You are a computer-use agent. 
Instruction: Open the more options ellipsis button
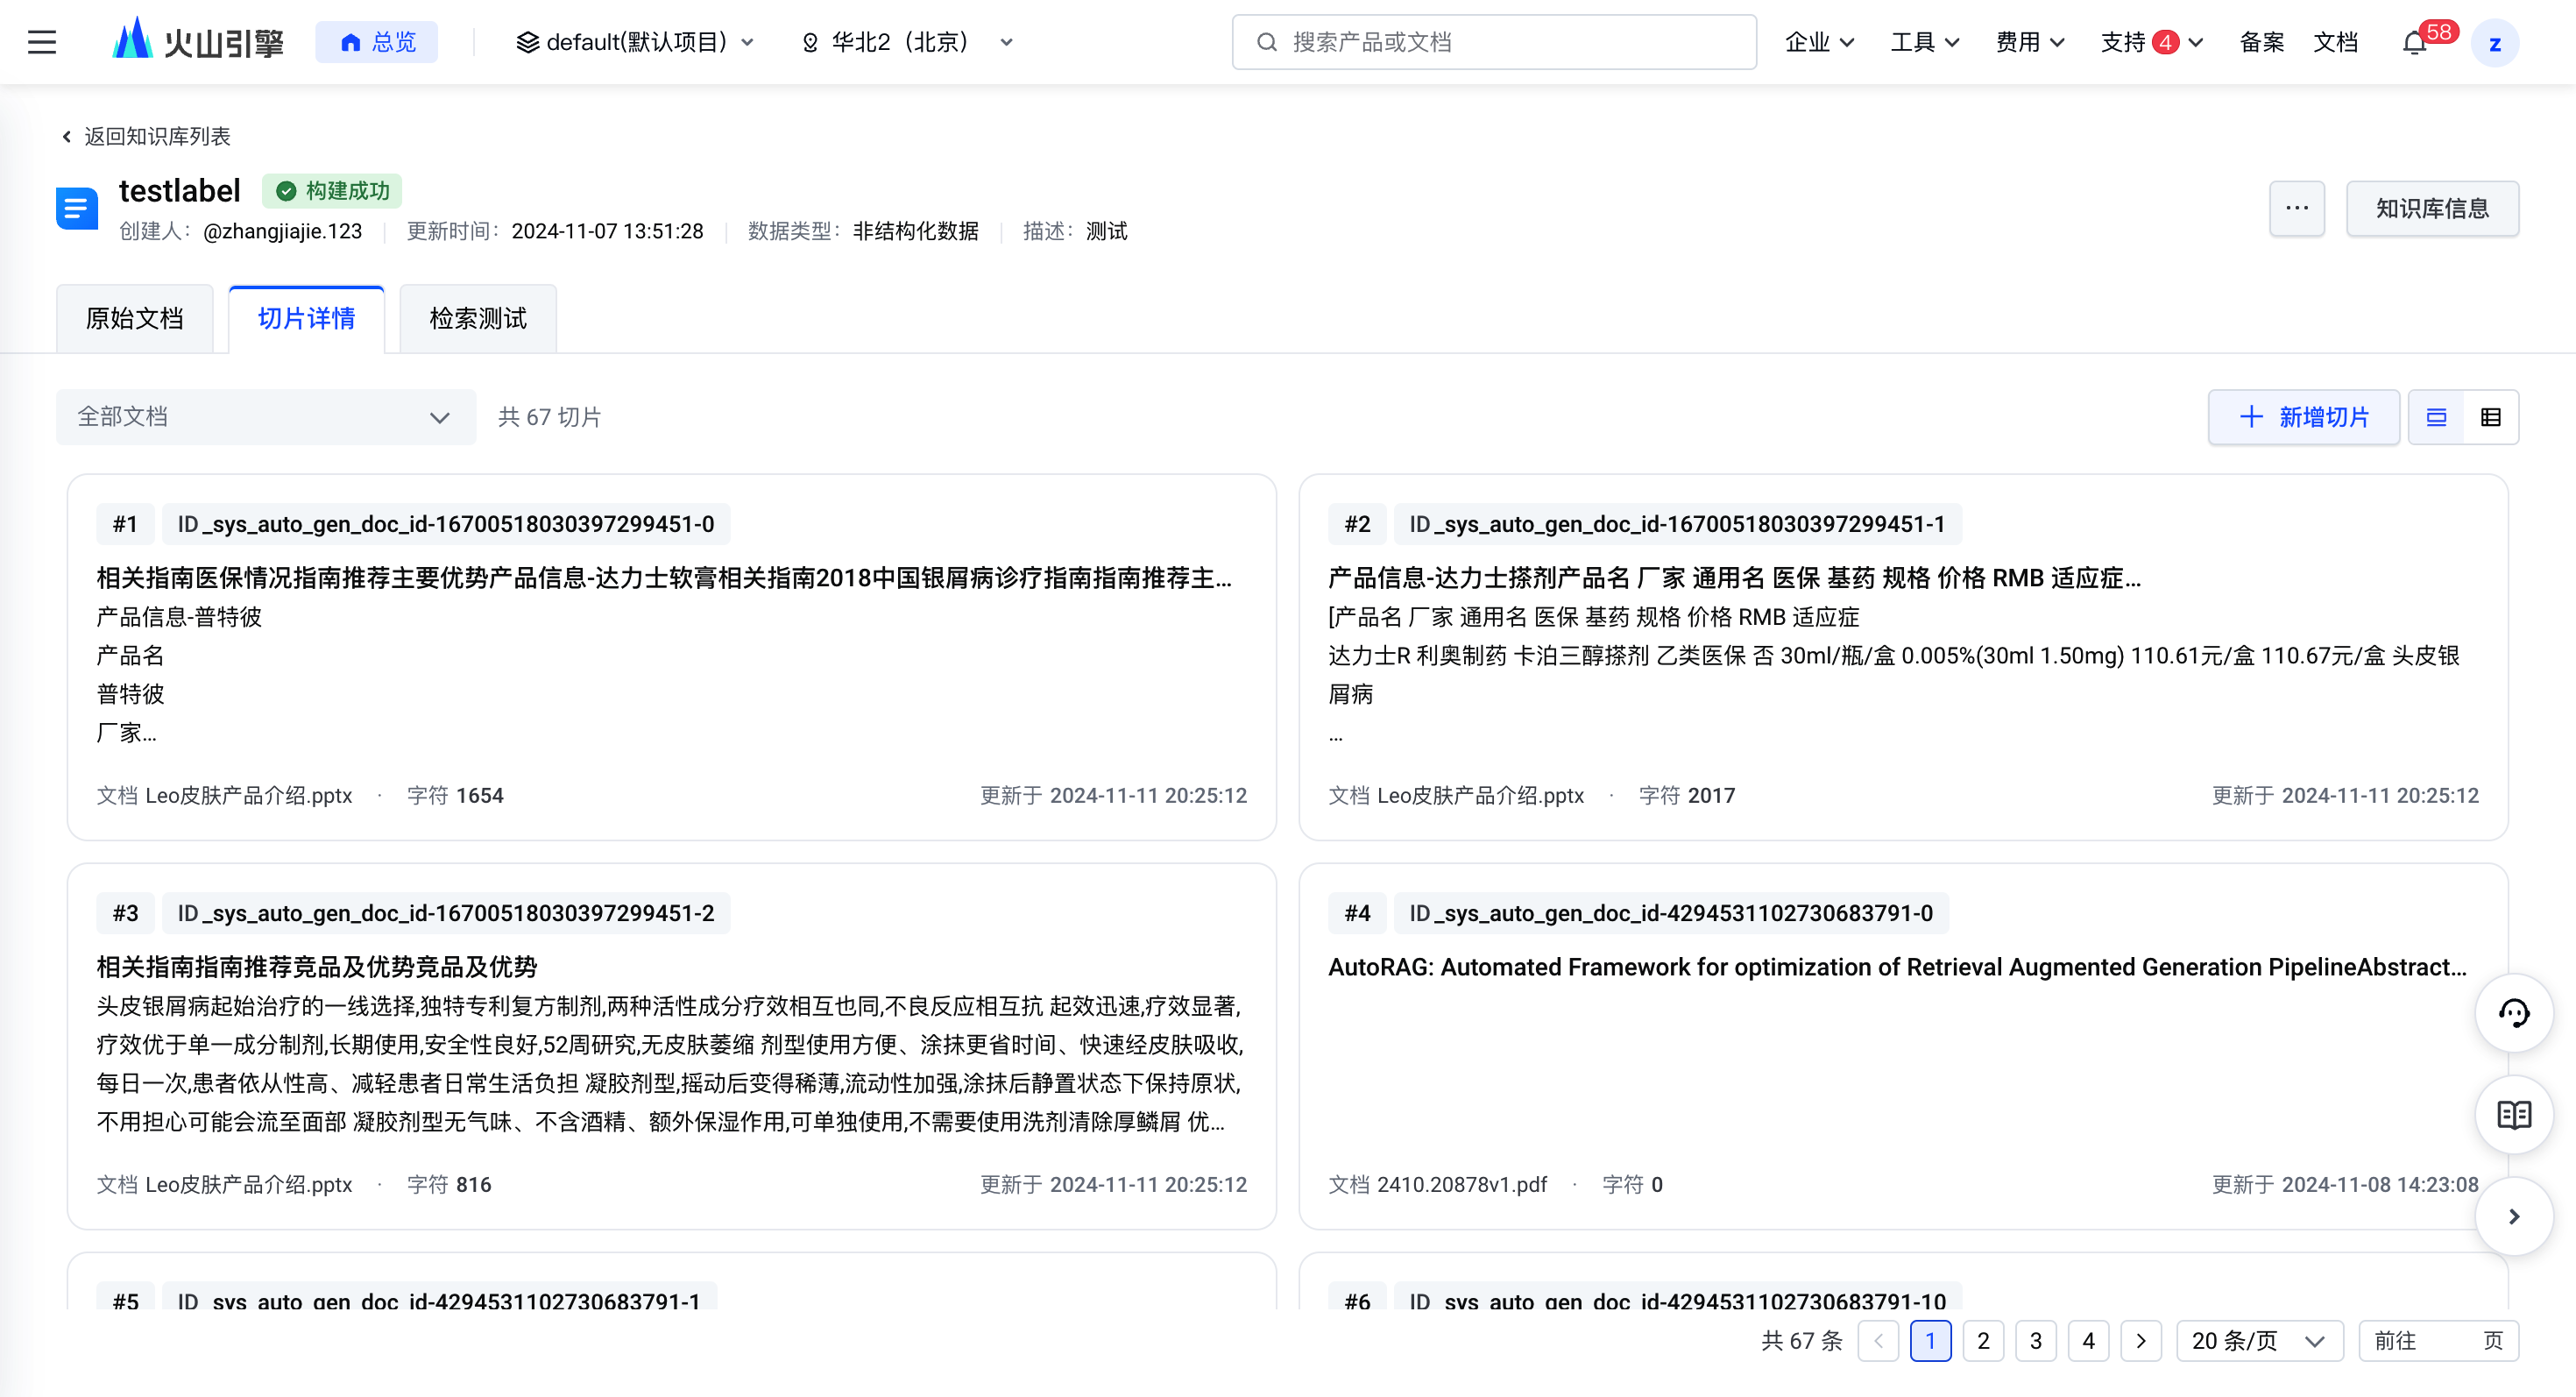click(x=2296, y=208)
